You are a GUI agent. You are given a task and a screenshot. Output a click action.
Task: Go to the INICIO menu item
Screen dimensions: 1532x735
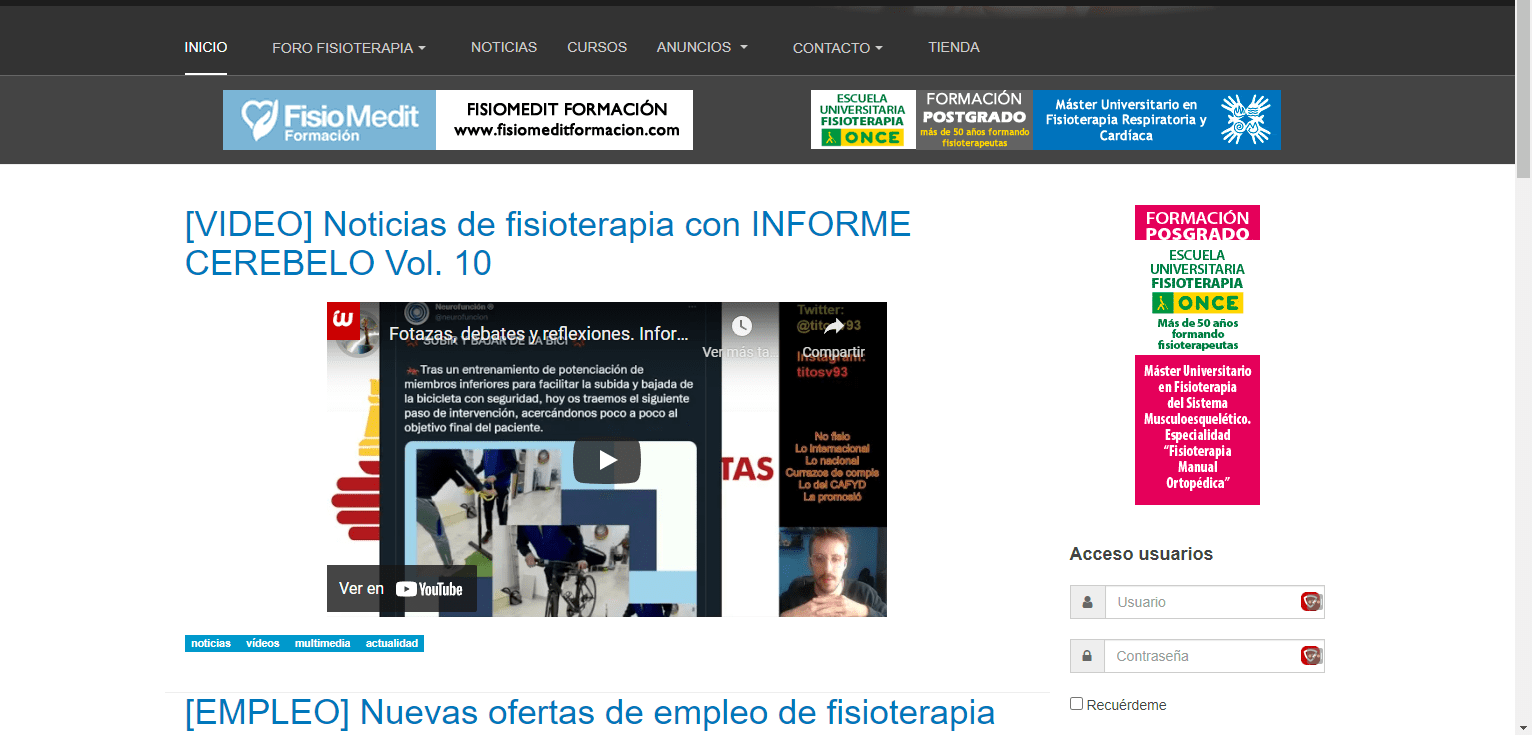pos(206,47)
